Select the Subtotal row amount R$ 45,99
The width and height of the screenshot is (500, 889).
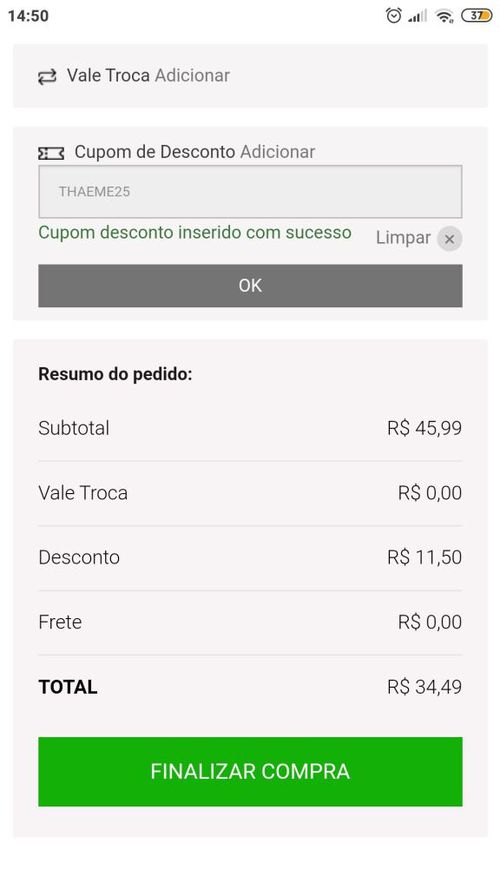tap(425, 428)
